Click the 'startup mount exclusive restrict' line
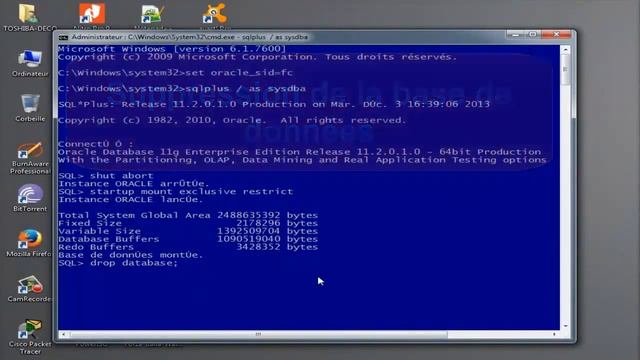 pos(176,191)
